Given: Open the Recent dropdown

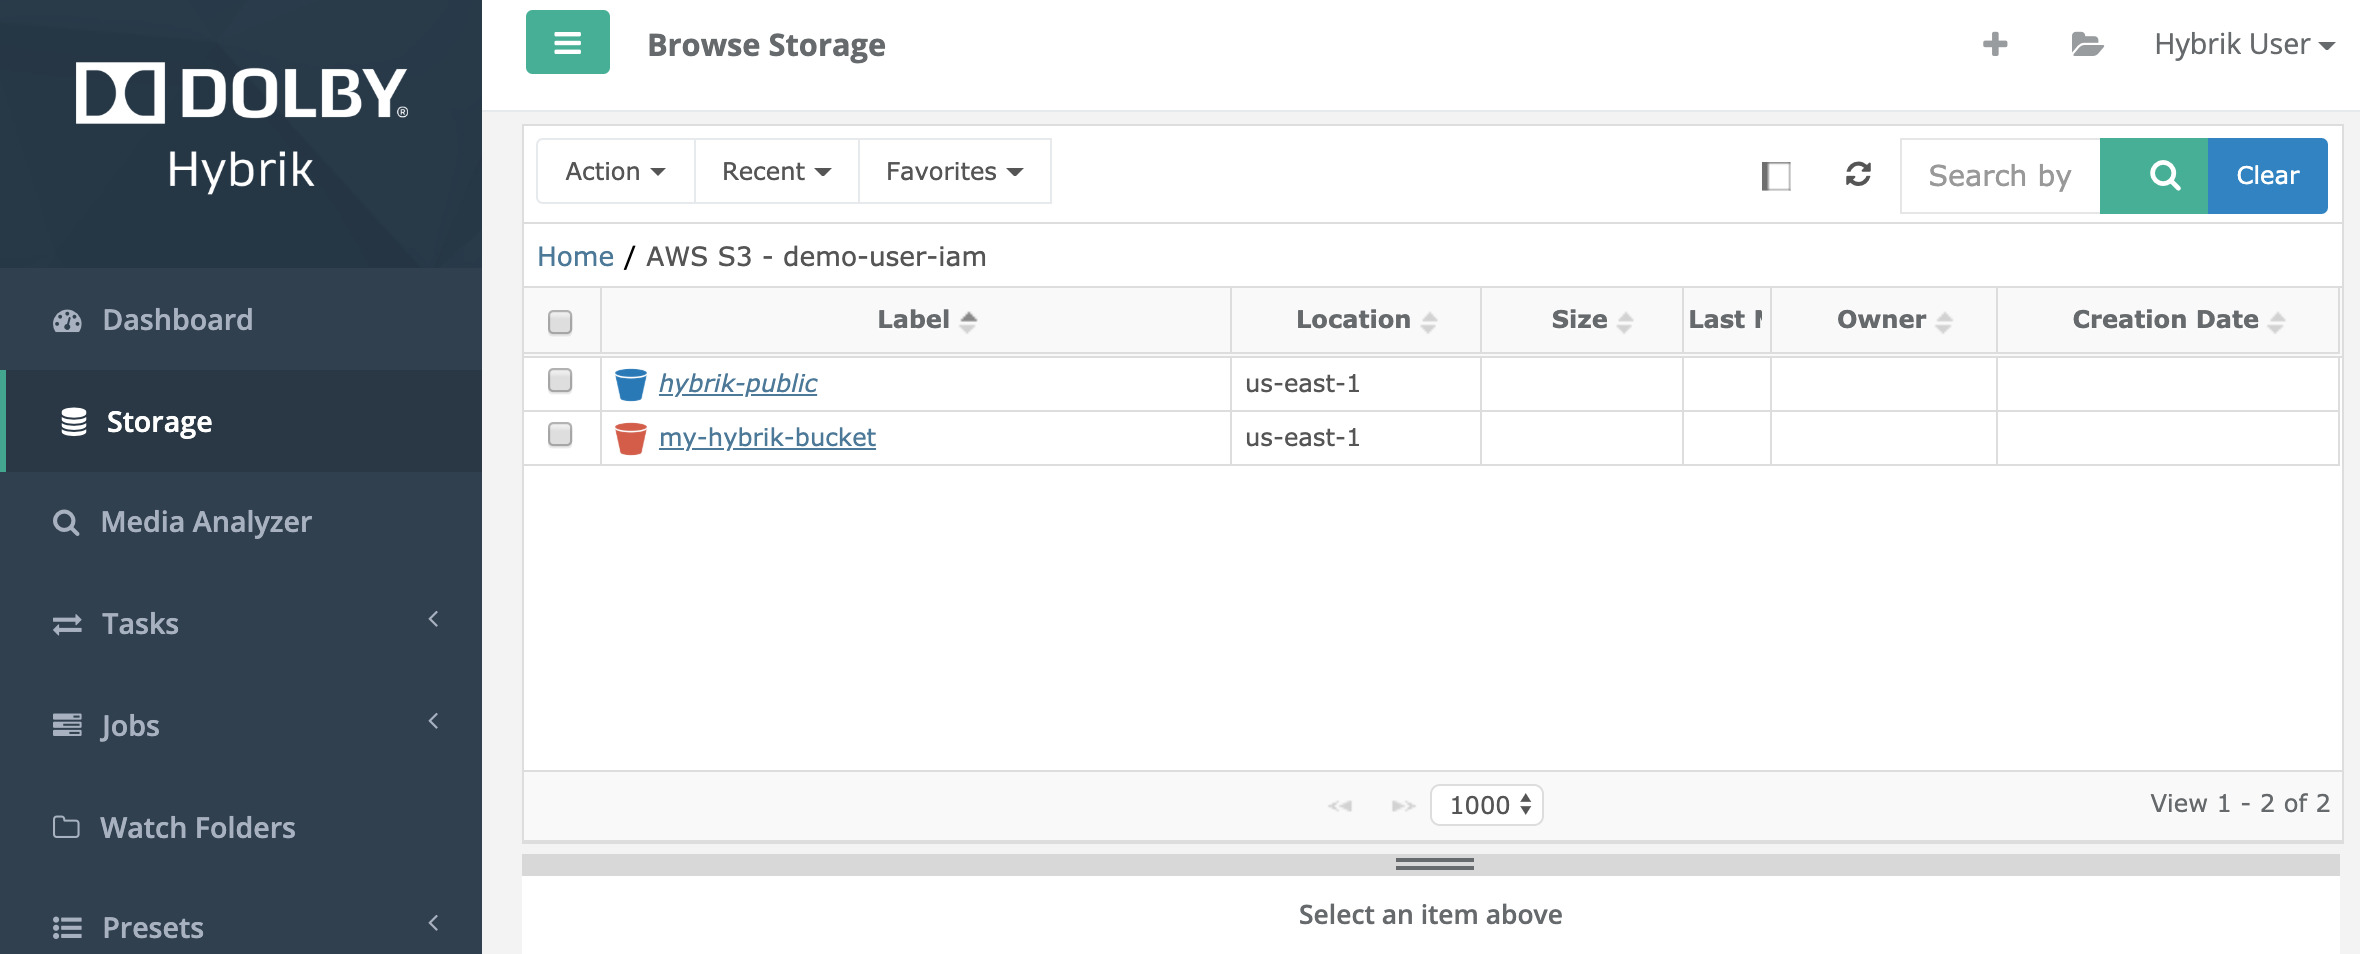Looking at the screenshot, I should (777, 172).
